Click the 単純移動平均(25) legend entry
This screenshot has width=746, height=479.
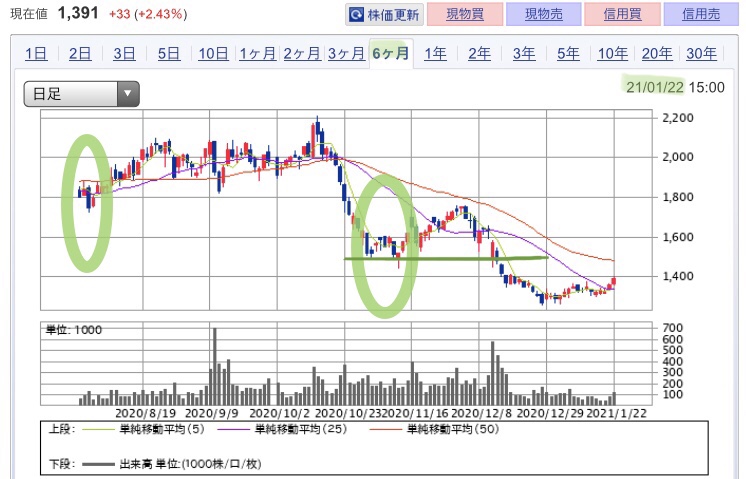tap(282, 429)
